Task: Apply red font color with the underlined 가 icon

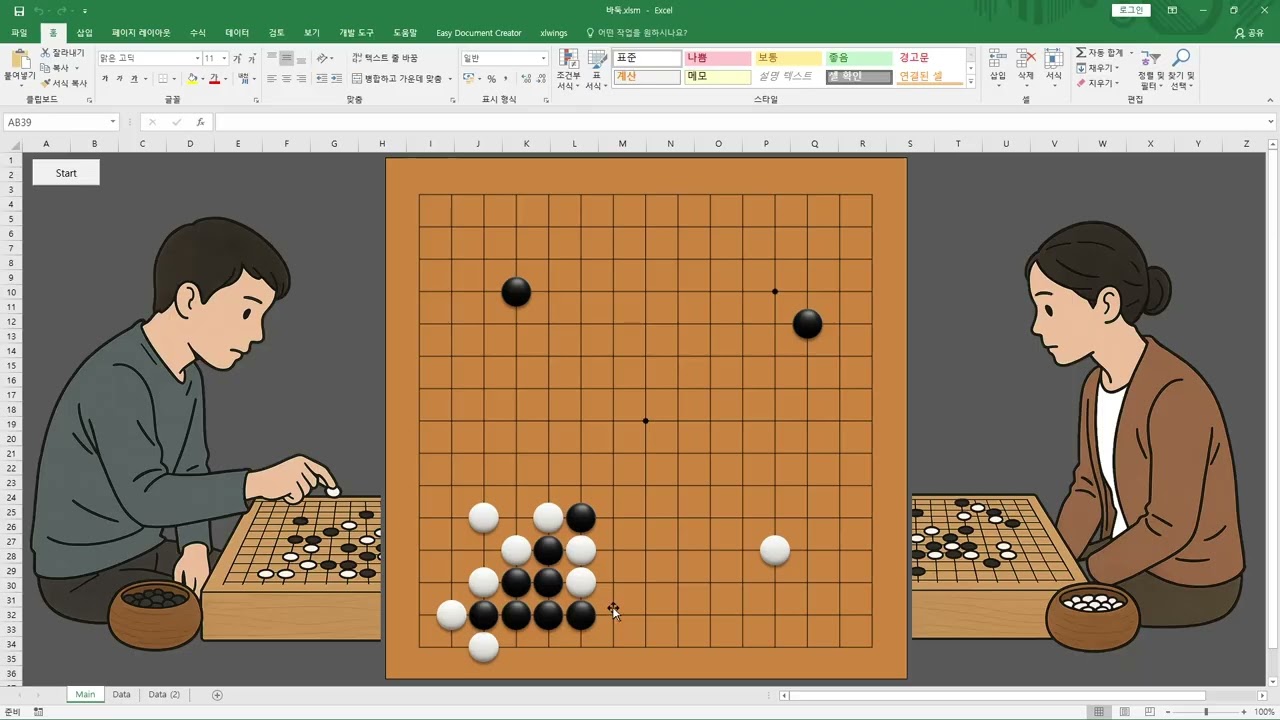Action: [x=214, y=79]
